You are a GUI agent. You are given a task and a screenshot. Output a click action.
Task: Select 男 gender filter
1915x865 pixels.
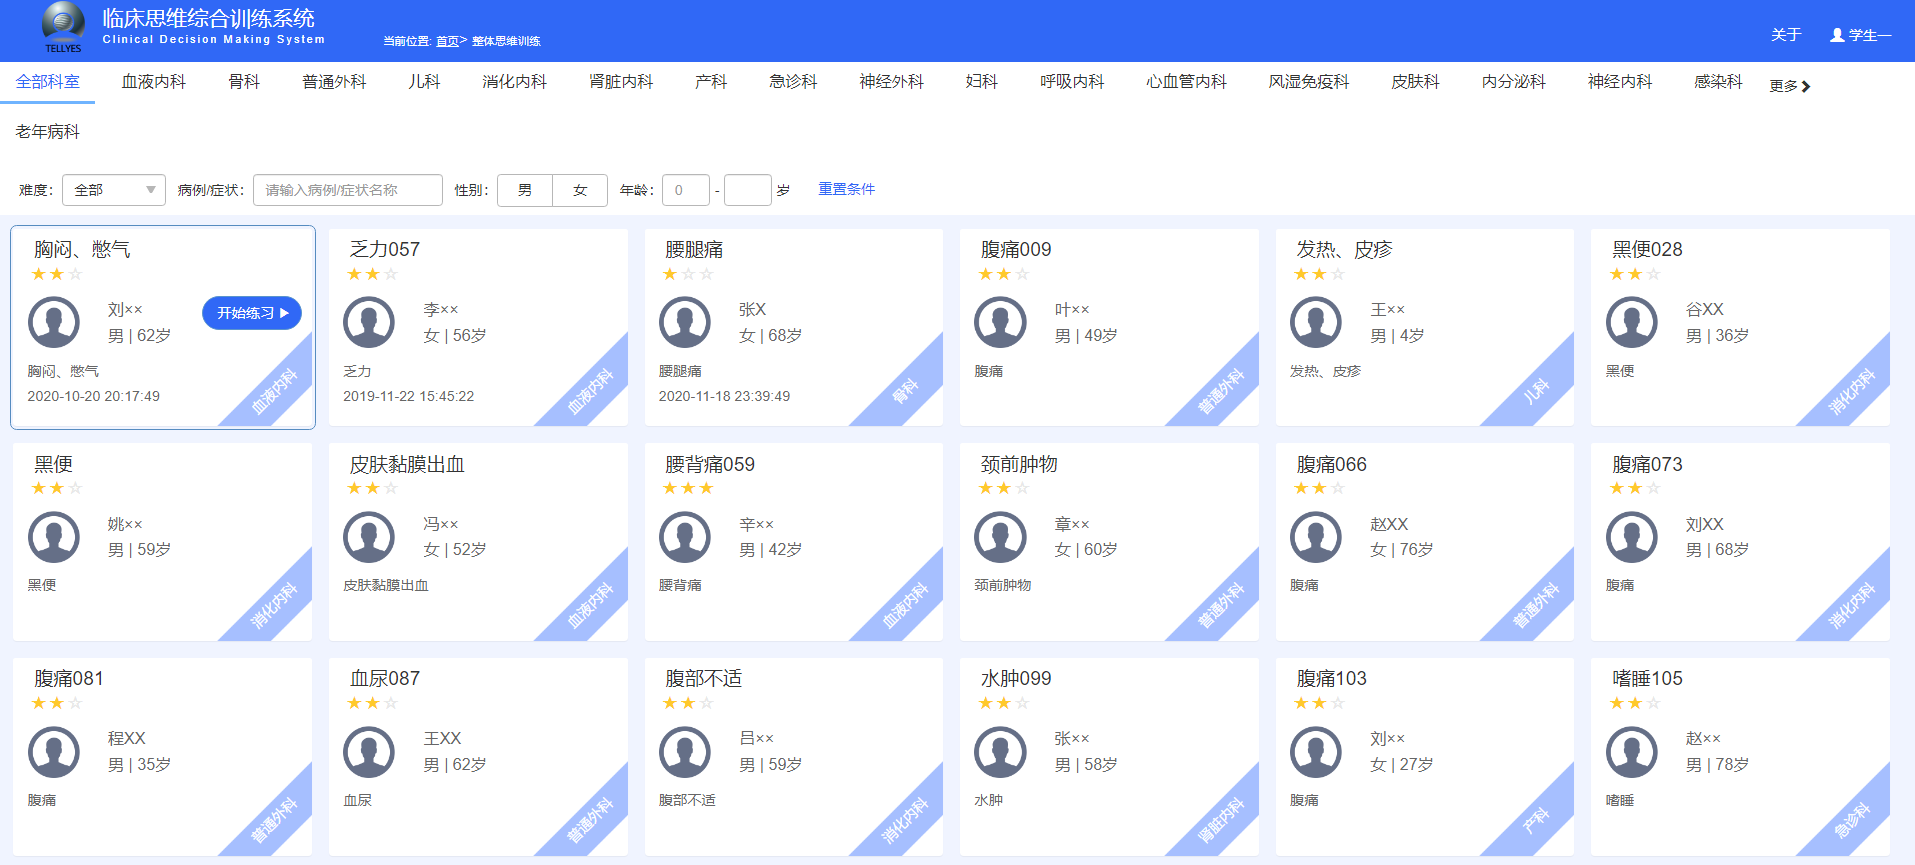525,190
